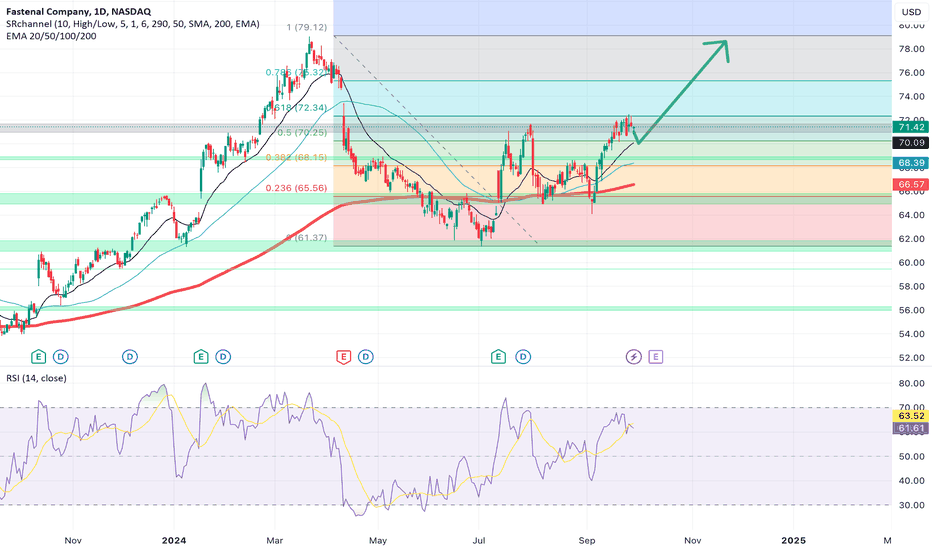
Task: Click the purple upcoming earnings E icon
Action: point(656,357)
